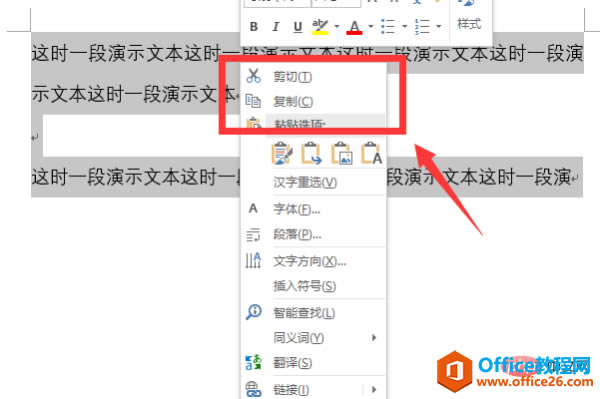Paste keeping source formatting
This screenshot has height=399, width=600.
282,153
